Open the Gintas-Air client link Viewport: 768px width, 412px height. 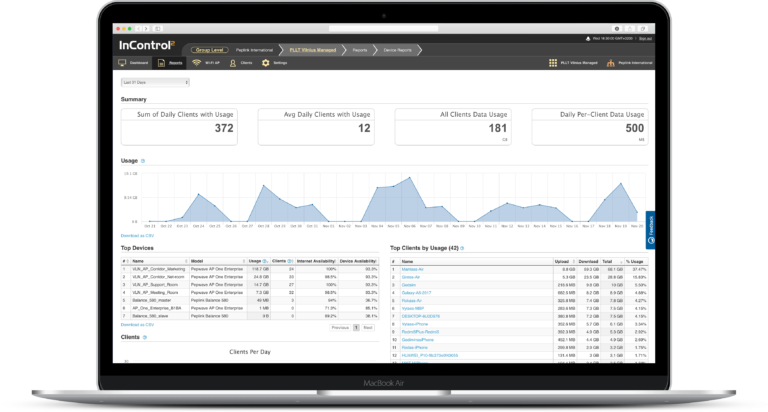pyautogui.click(x=410, y=277)
